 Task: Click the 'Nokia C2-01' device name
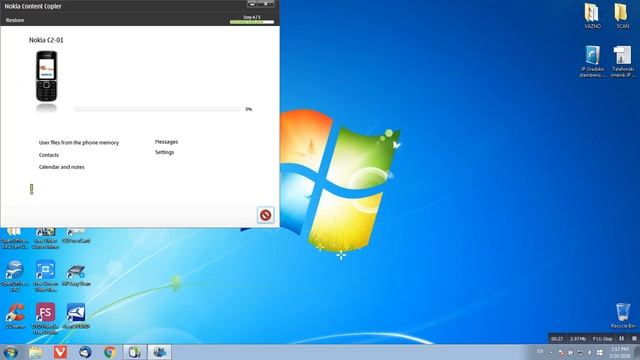click(x=46, y=40)
